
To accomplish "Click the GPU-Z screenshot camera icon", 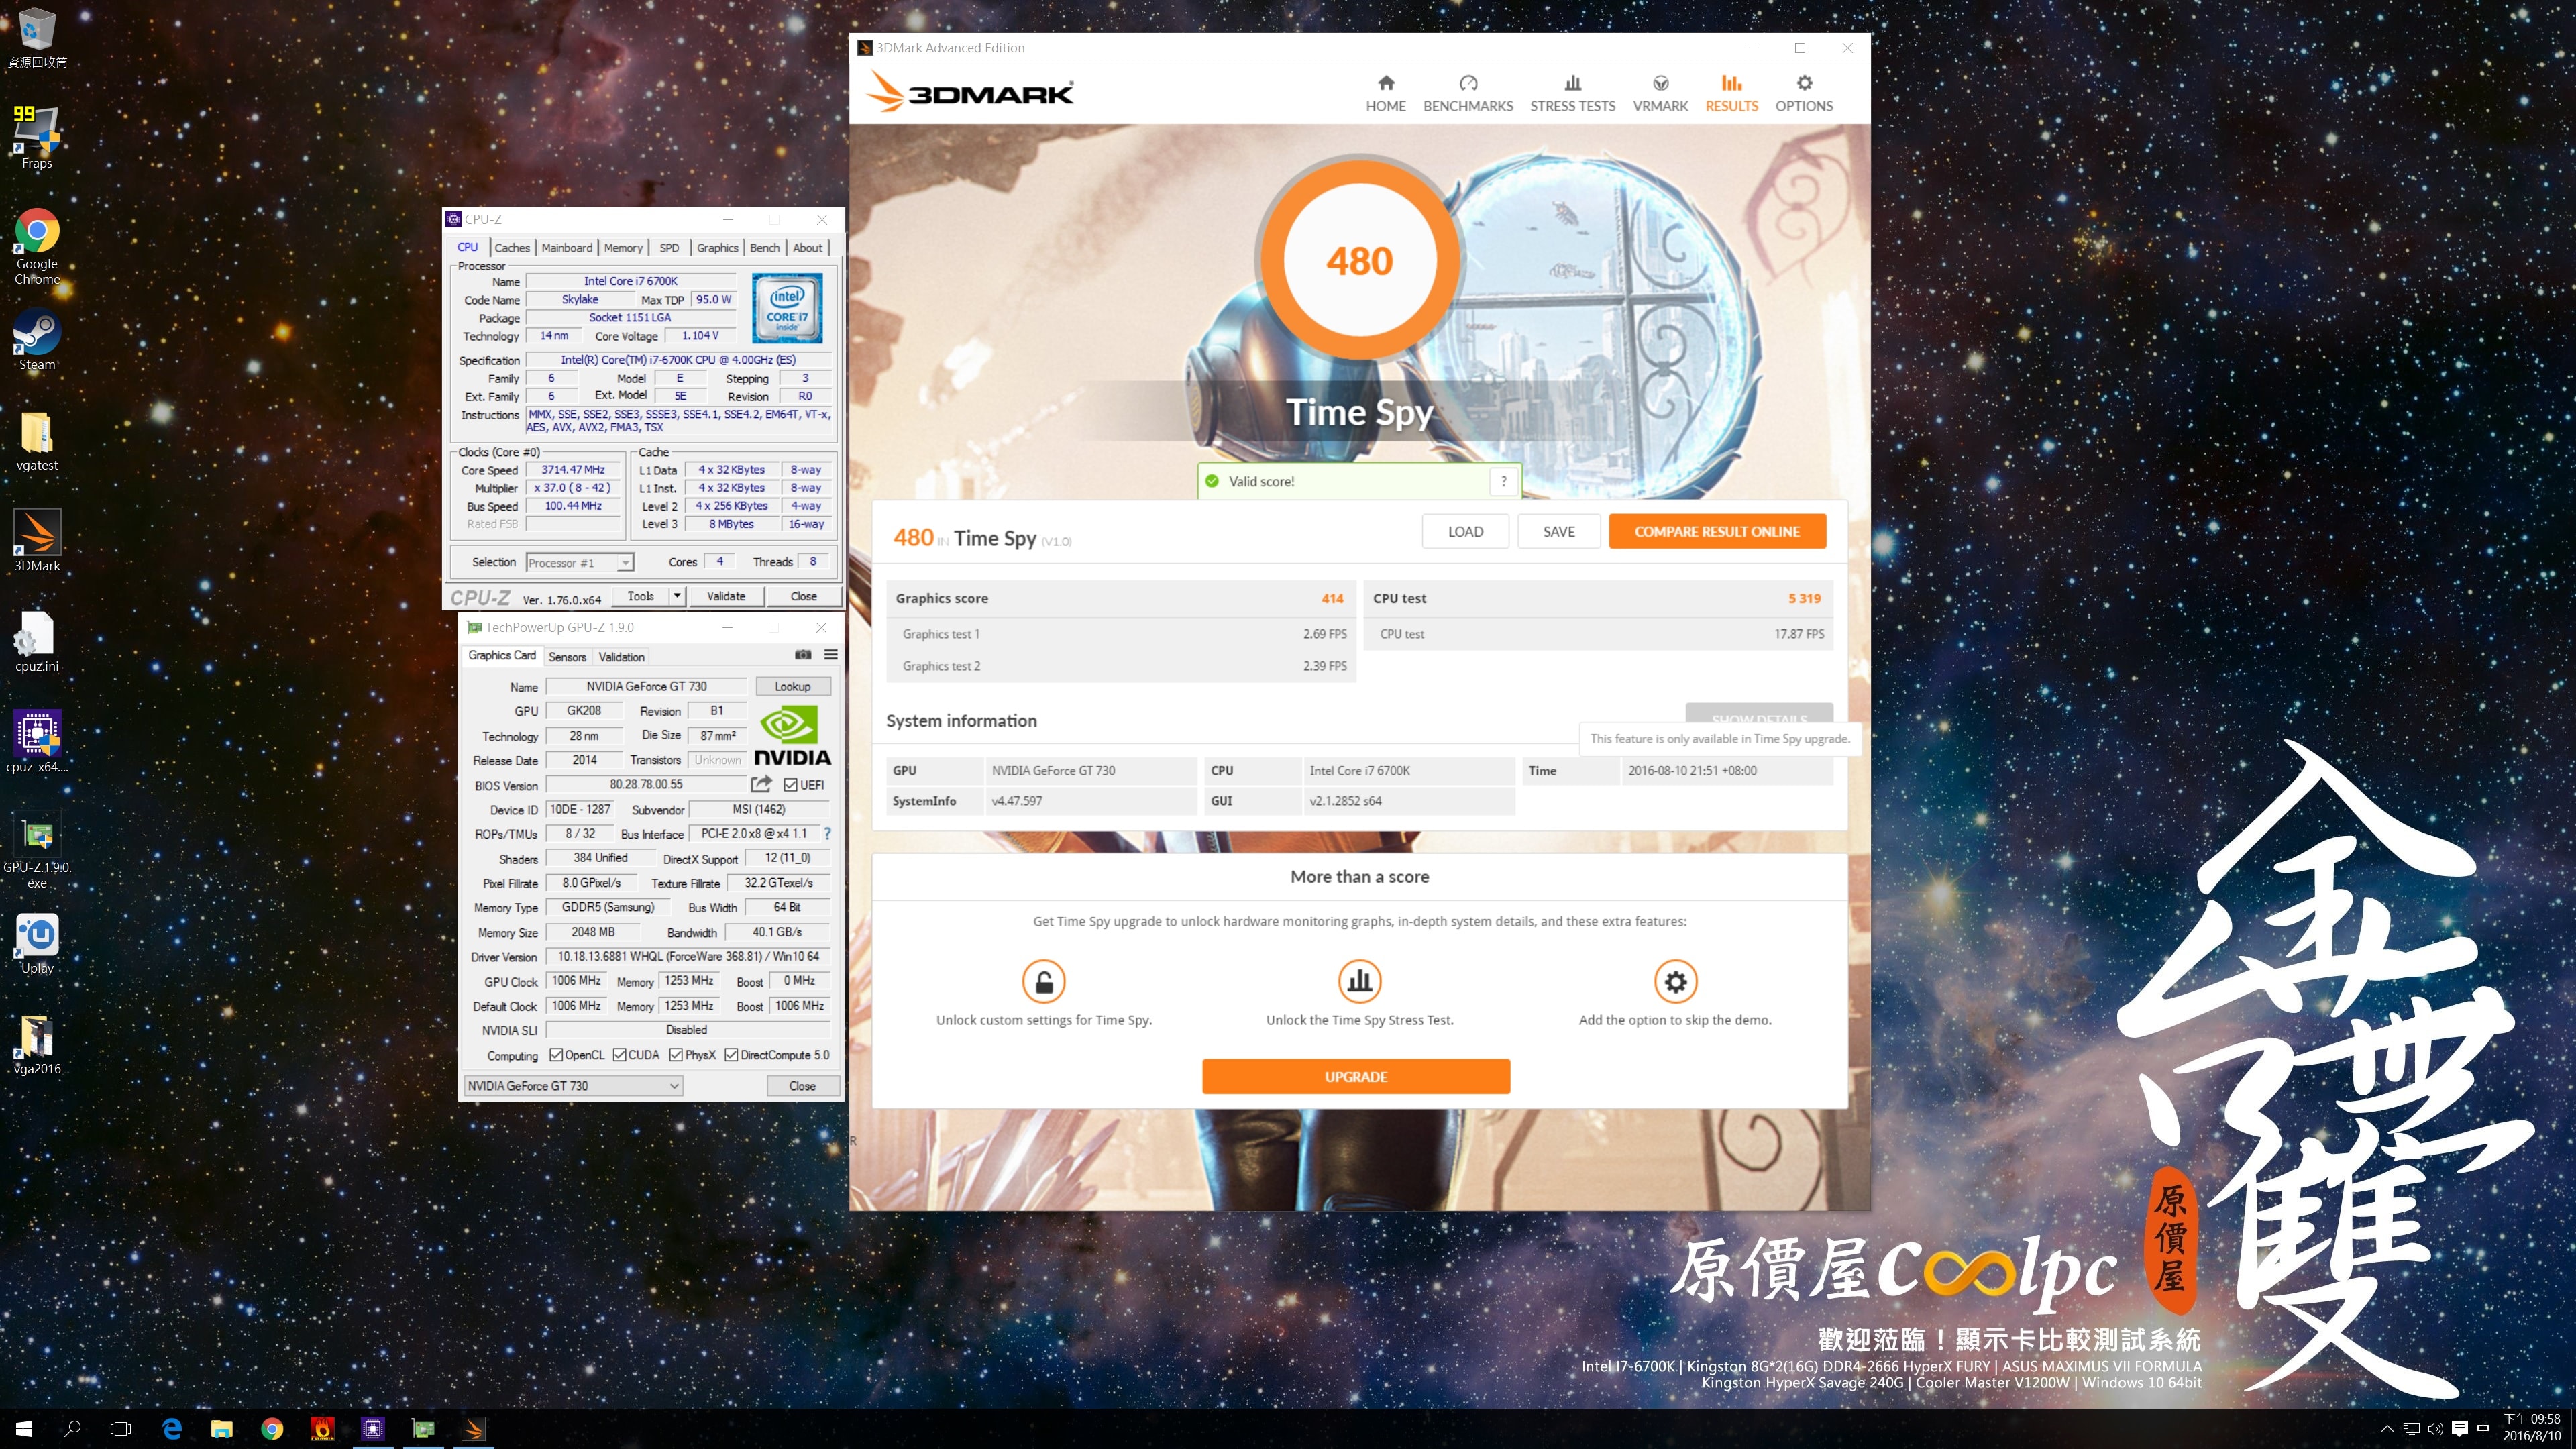I will (802, 655).
